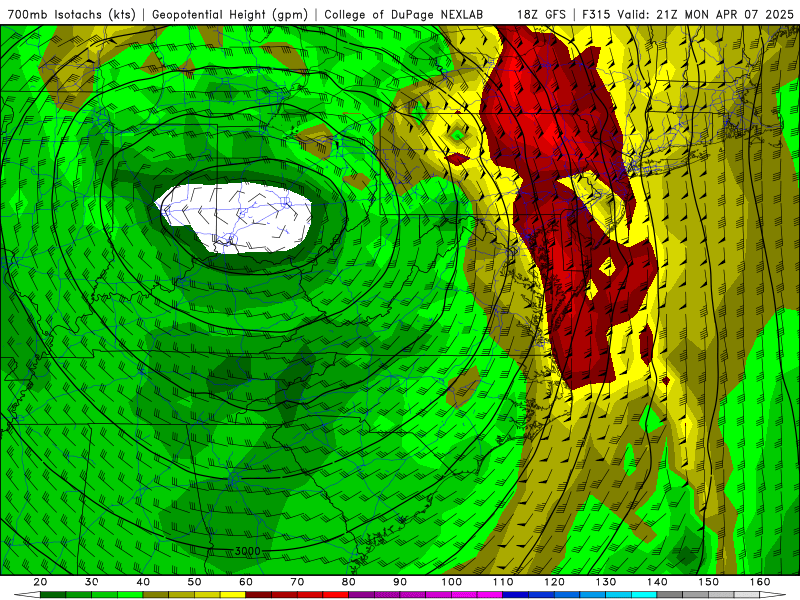Screen dimensions: 800x600
Task: Click the bright red swatch just before 80
Action: pyautogui.click(x=336, y=594)
